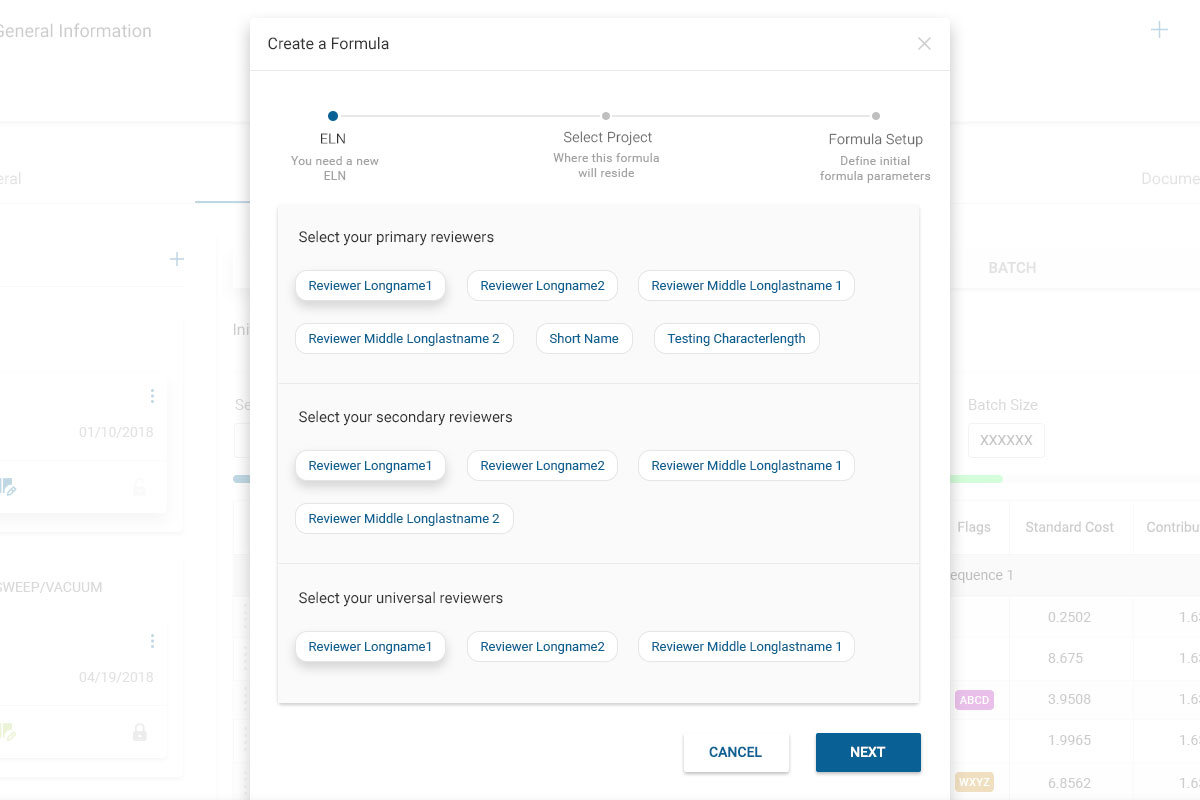
Task: Switch to the BATCH tab in background
Action: click(x=1012, y=268)
